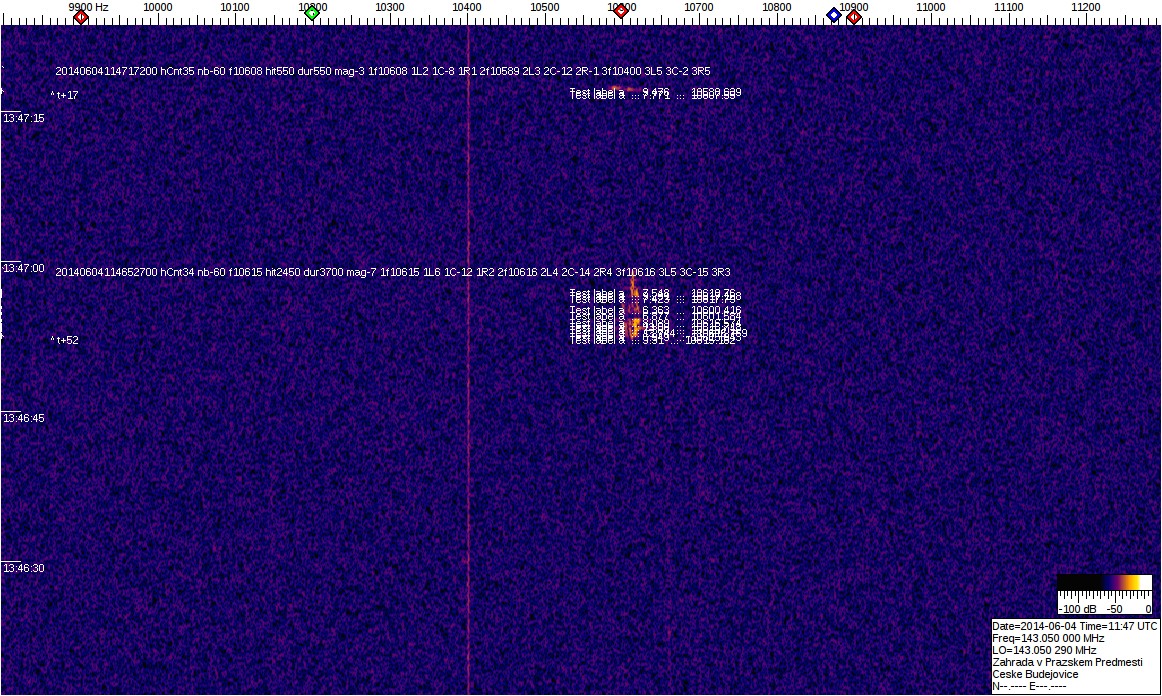Click the bright orange meteor echo trace
Screen dimensions: 1162x696
point(634,325)
